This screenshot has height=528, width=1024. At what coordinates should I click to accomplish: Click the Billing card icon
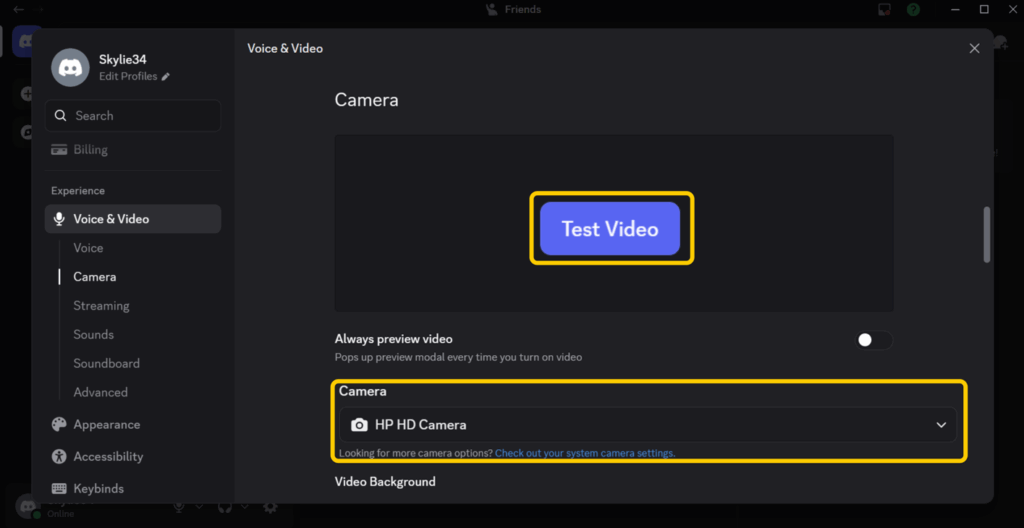59,150
